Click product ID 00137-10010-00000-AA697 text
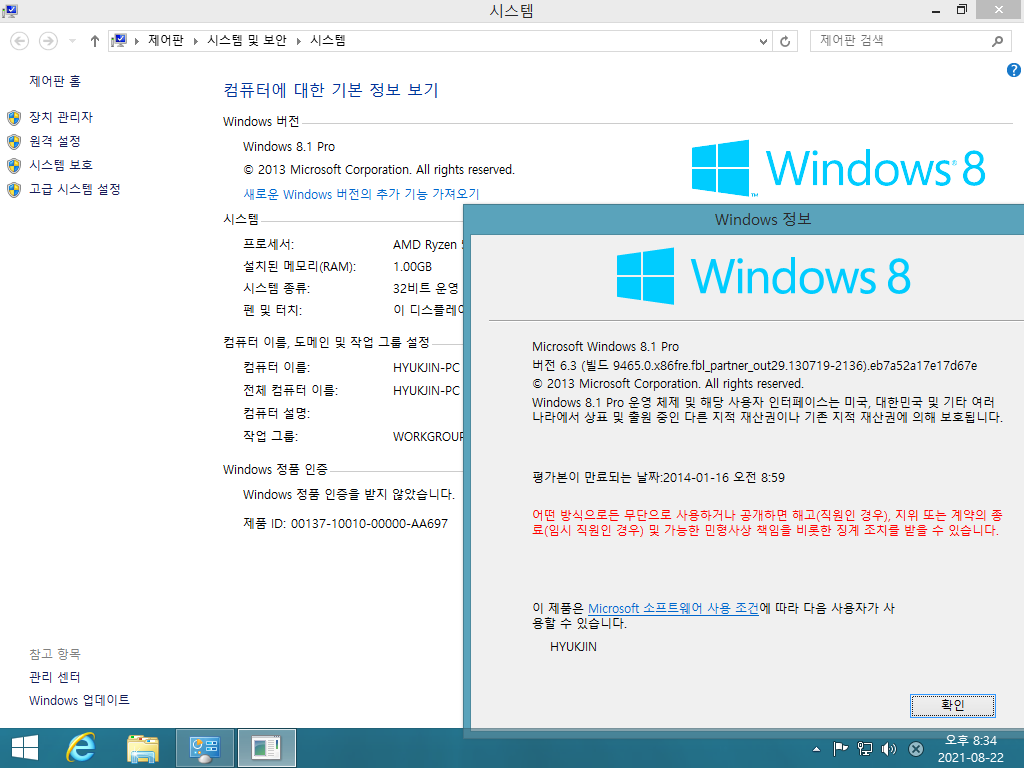The image size is (1024, 768). tap(369, 524)
